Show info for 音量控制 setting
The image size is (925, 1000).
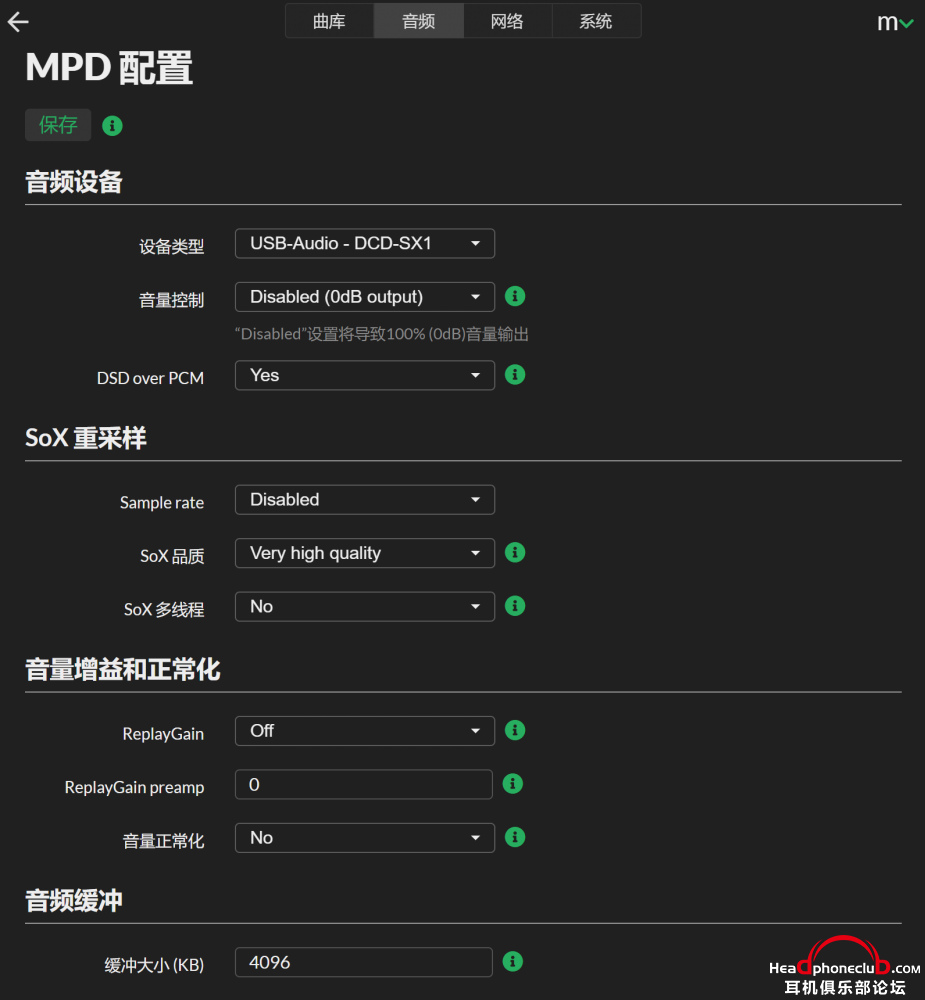pyautogui.click(x=515, y=296)
